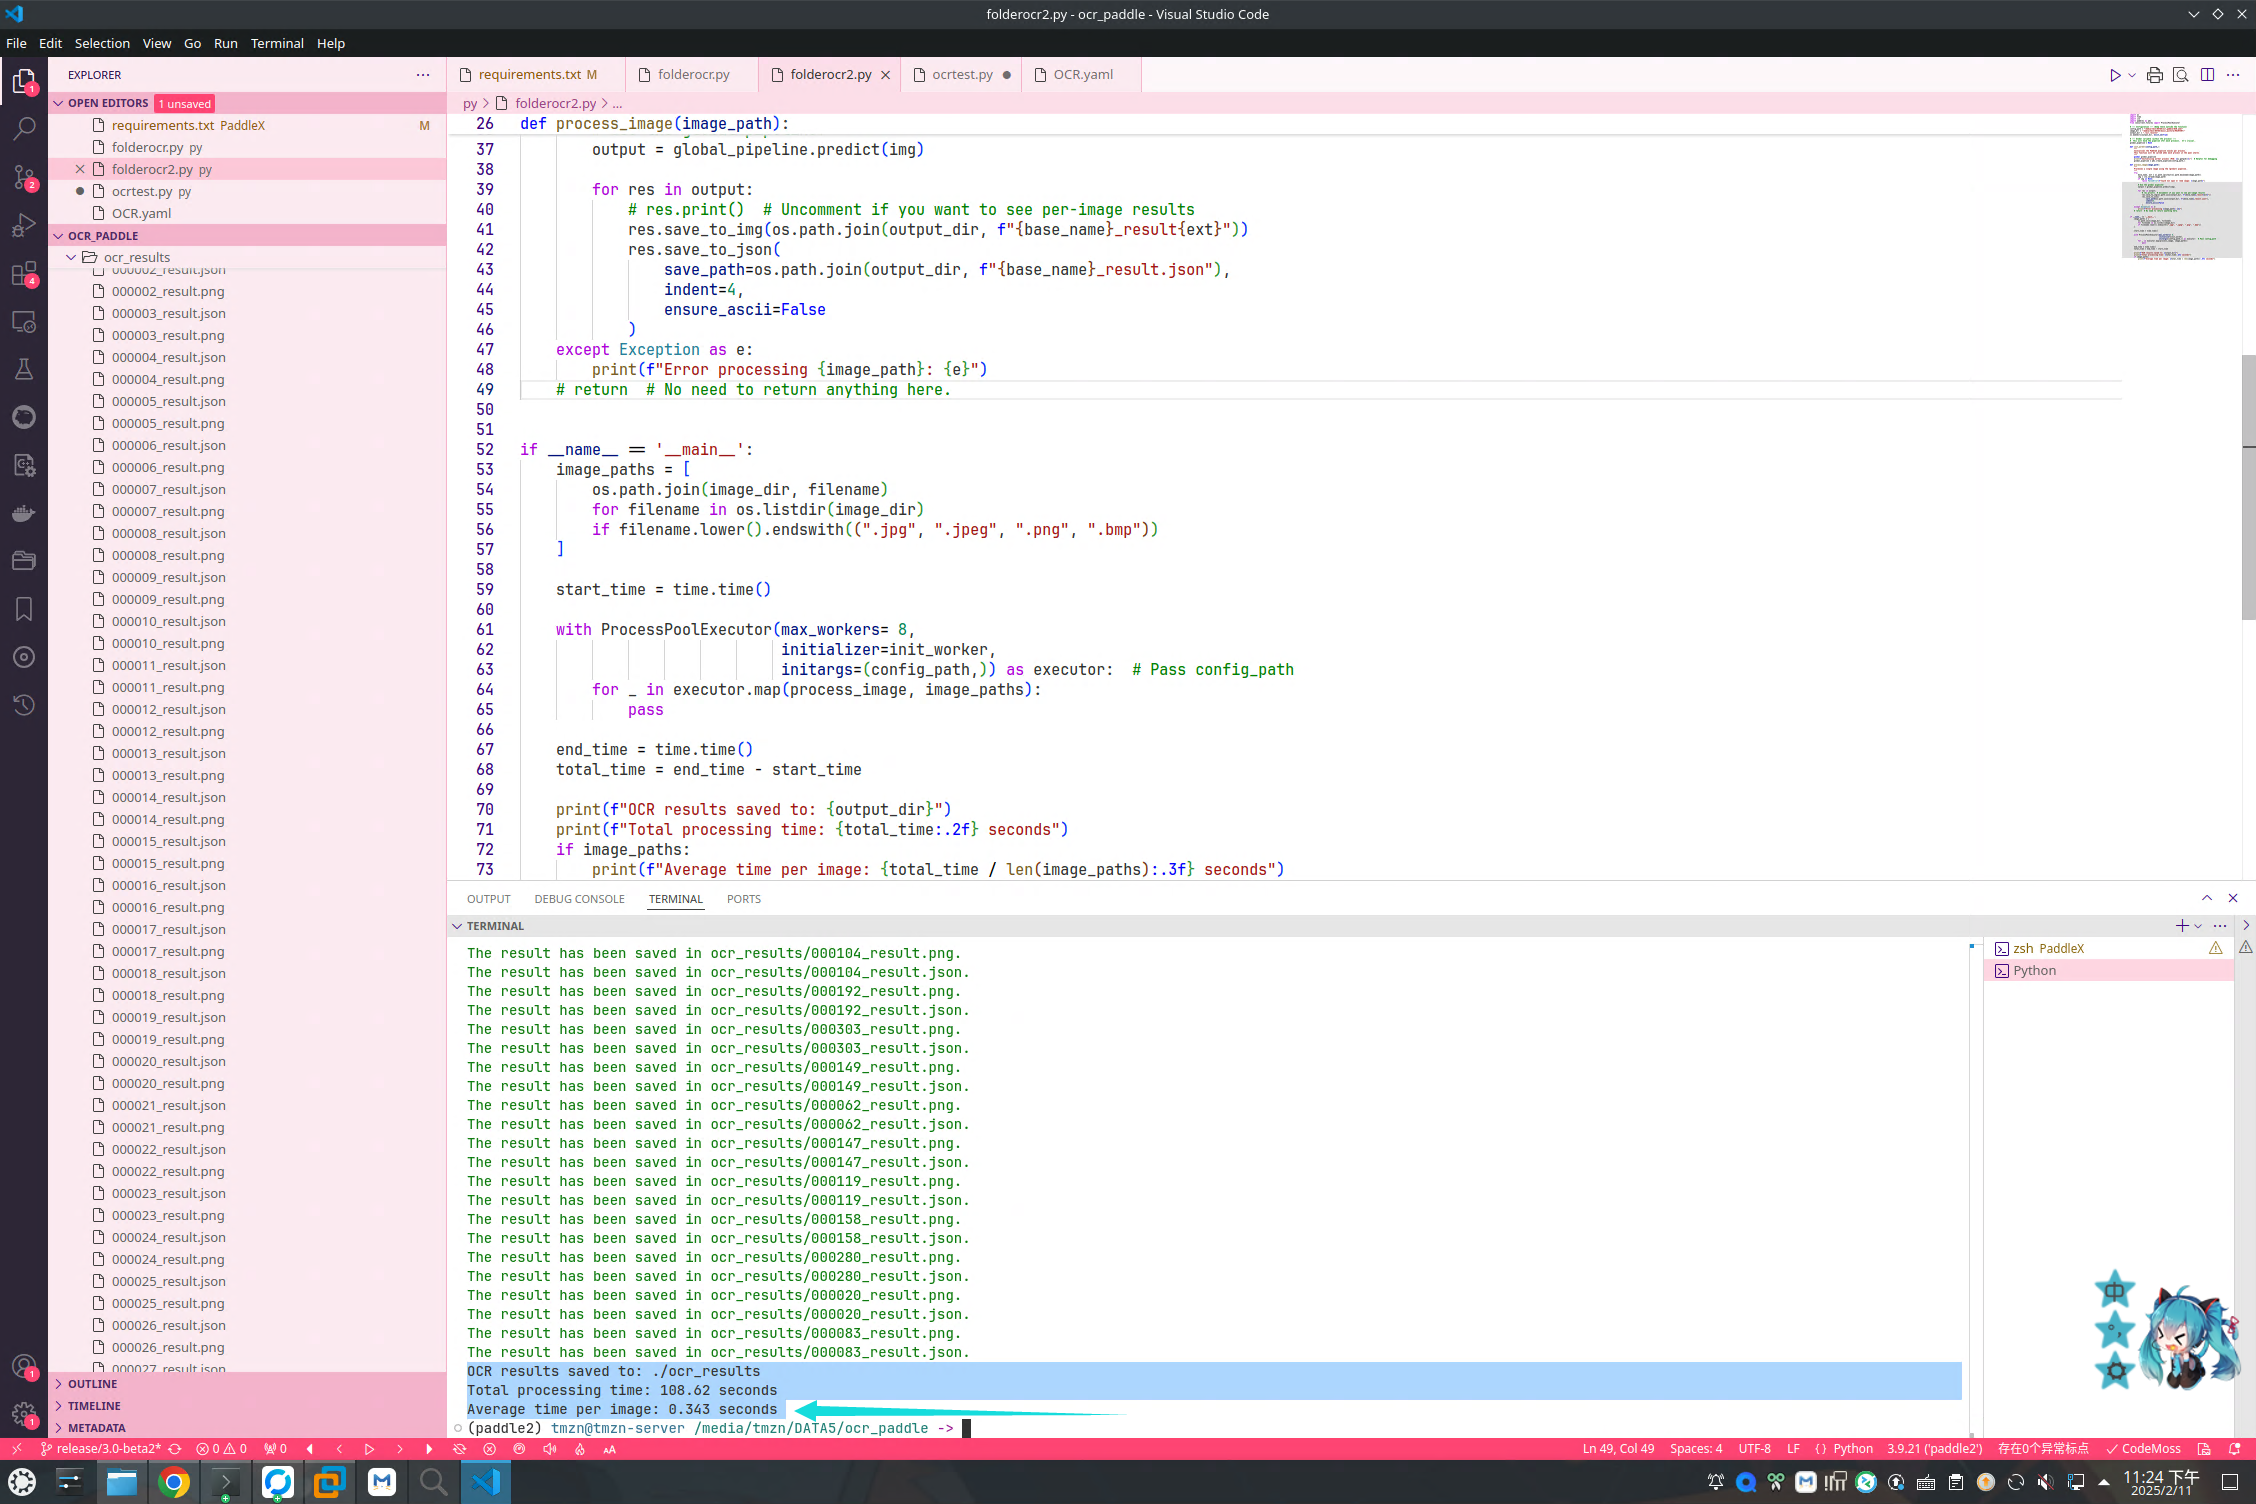Run the Python file with the play button
The width and height of the screenshot is (2256, 1504).
pos(2115,74)
